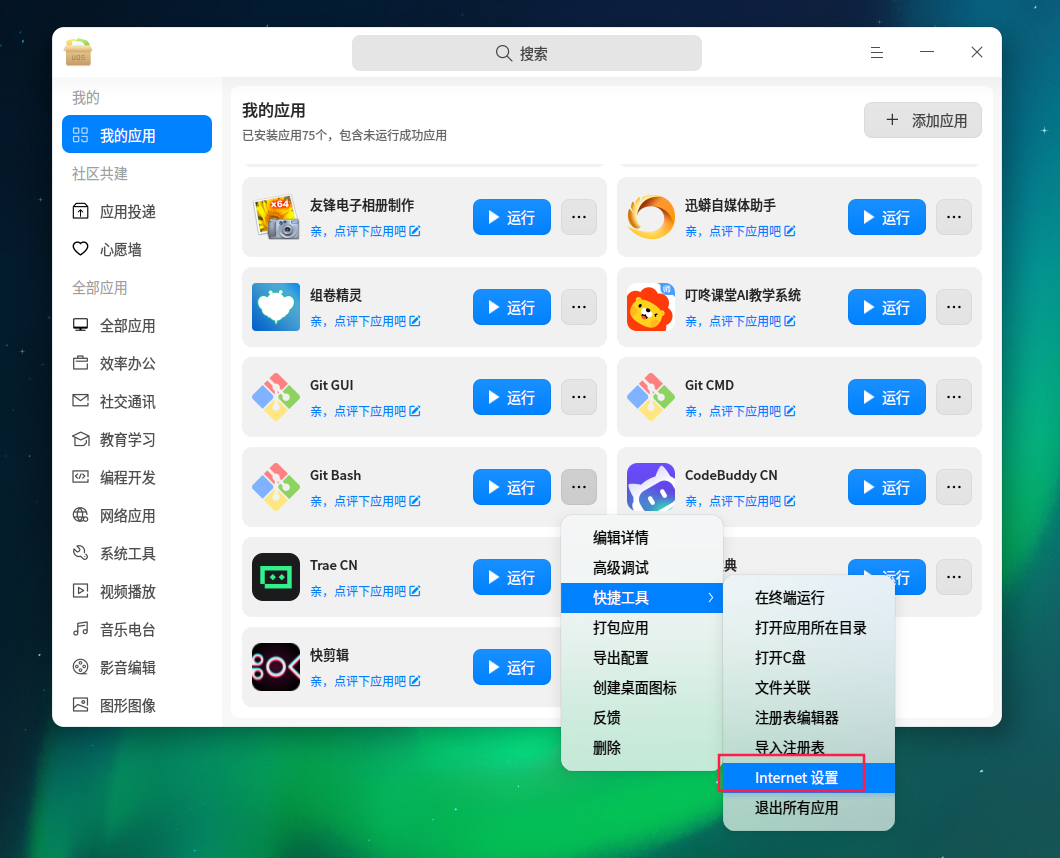Run 组卷精灵

click(x=512, y=307)
